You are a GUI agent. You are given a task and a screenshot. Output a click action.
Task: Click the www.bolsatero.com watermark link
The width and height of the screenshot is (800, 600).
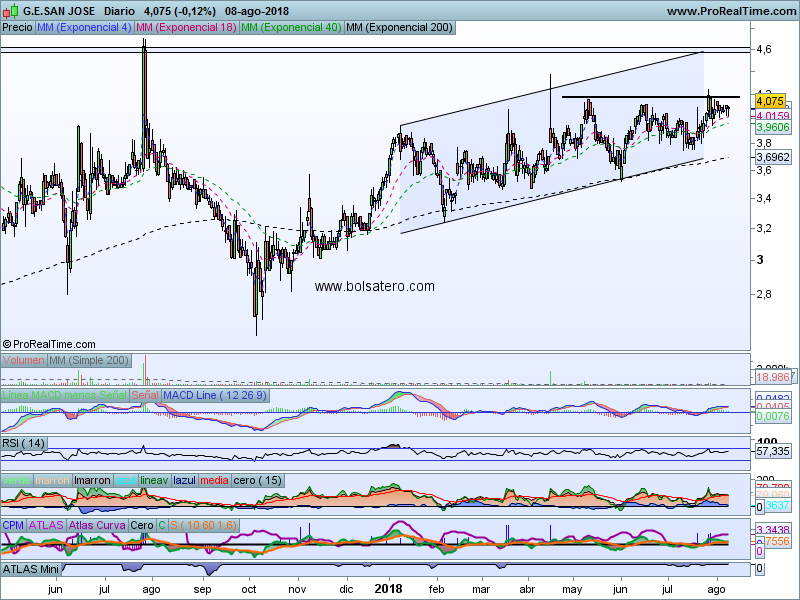tap(375, 286)
